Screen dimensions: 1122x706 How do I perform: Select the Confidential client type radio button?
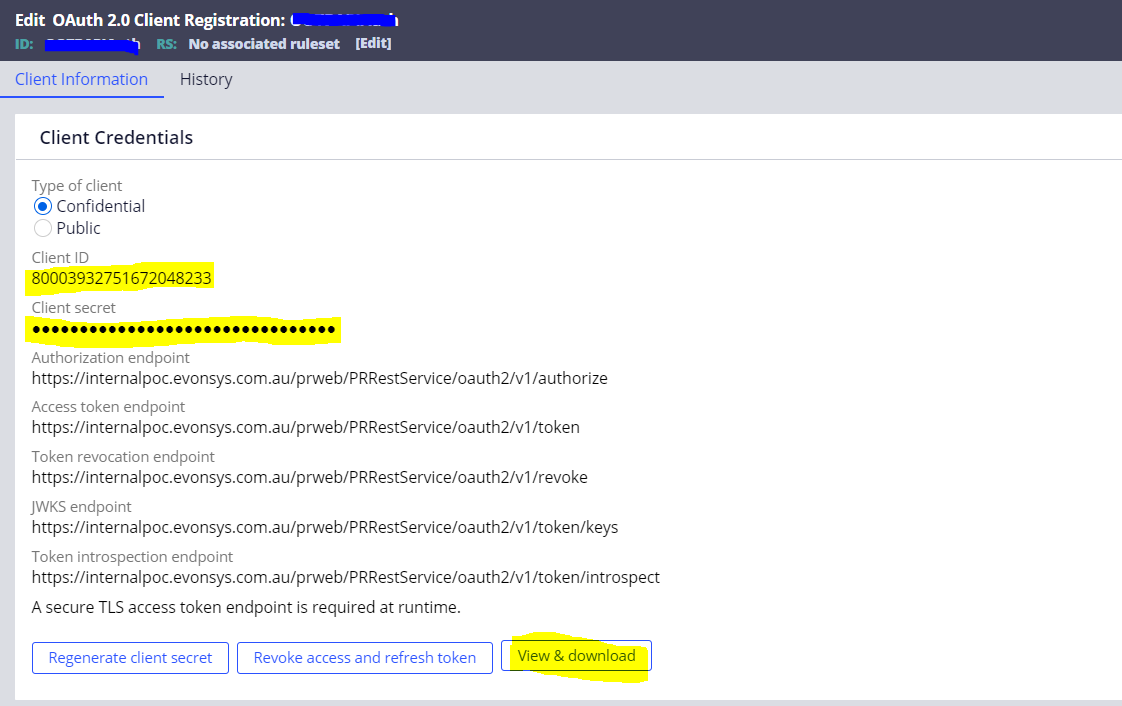pyautogui.click(x=41, y=206)
